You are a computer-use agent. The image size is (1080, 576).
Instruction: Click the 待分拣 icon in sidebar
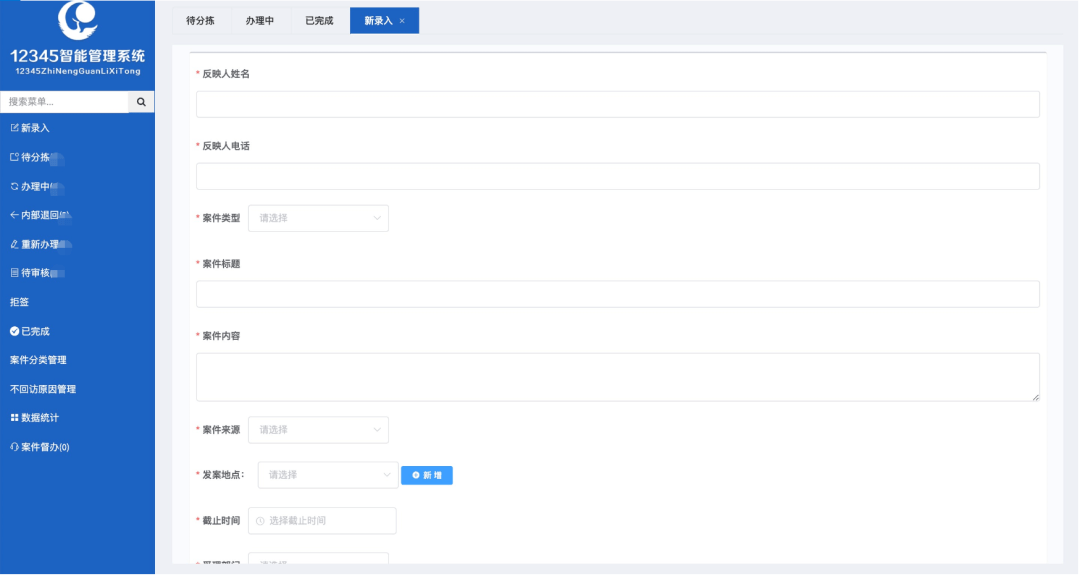(14, 157)
